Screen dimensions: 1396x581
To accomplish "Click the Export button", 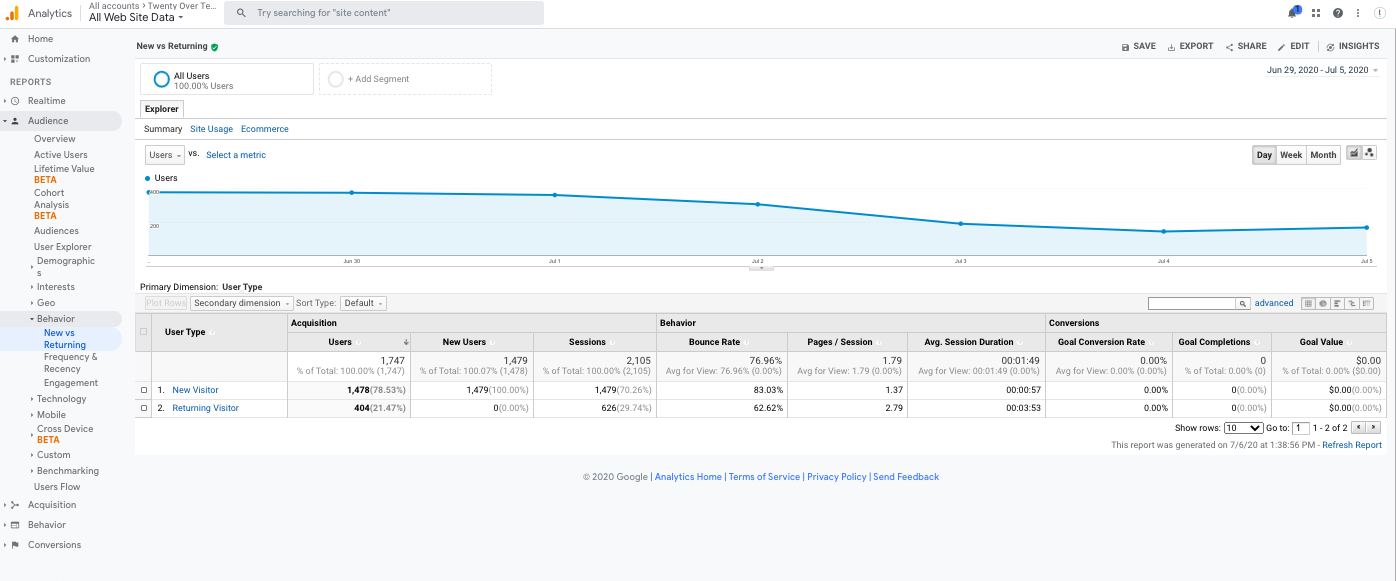I will coord(1190,46).
